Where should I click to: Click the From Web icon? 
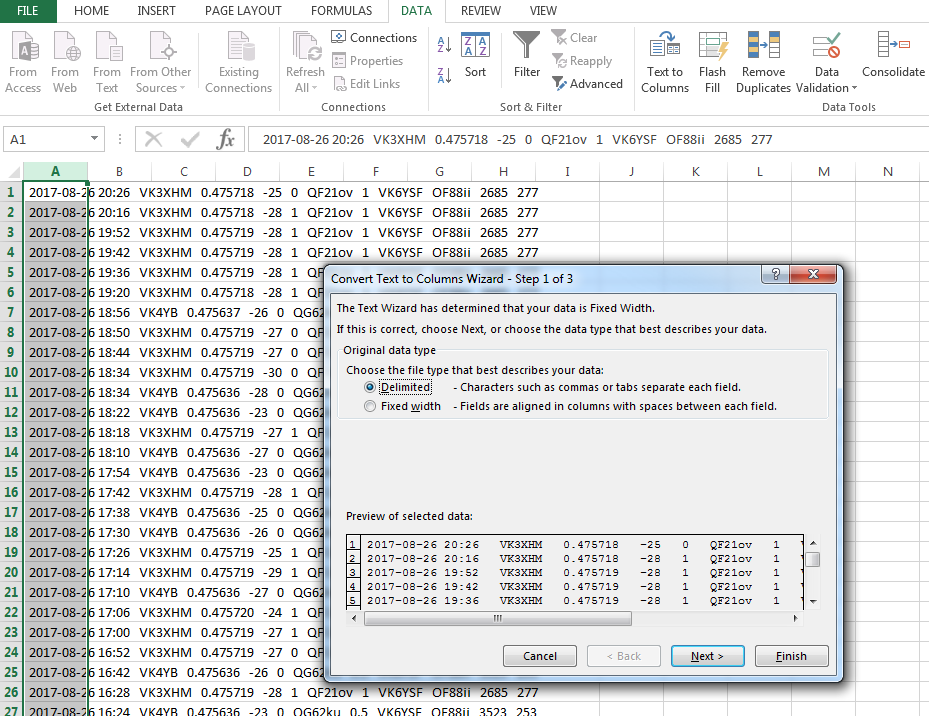coord(65,47)
